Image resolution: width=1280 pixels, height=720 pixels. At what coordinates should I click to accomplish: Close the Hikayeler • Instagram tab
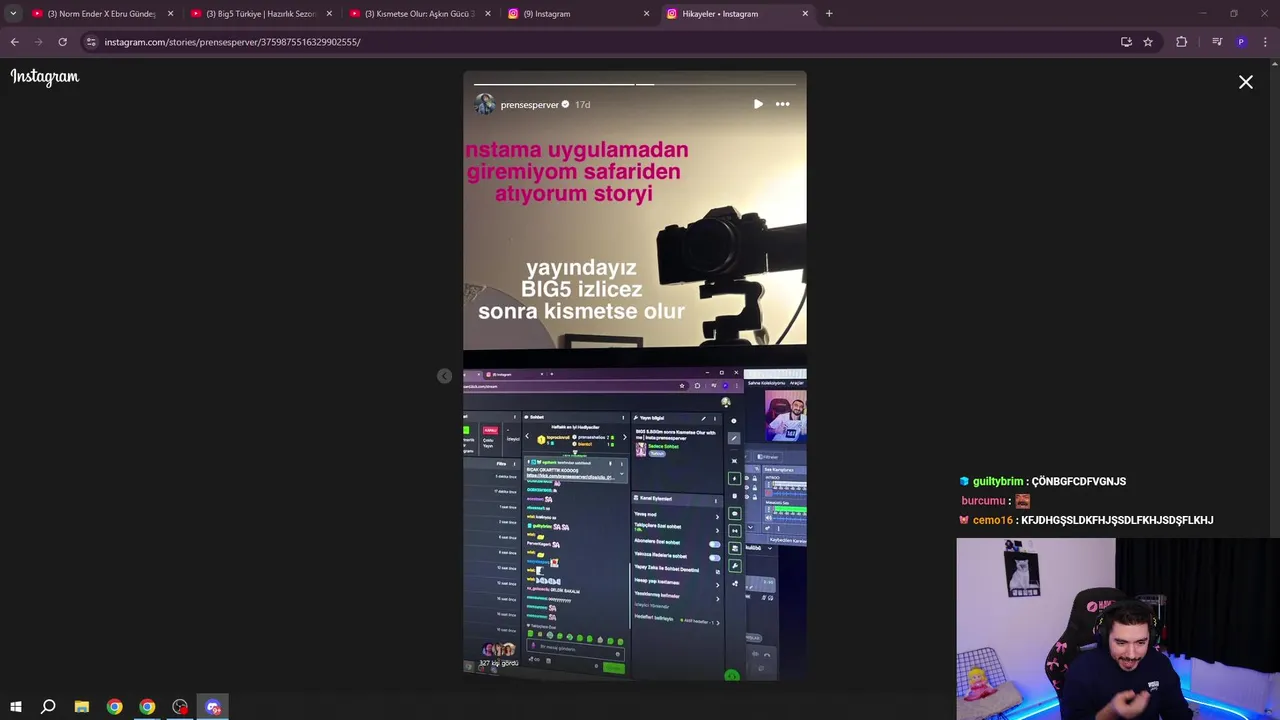click(805, 14)
